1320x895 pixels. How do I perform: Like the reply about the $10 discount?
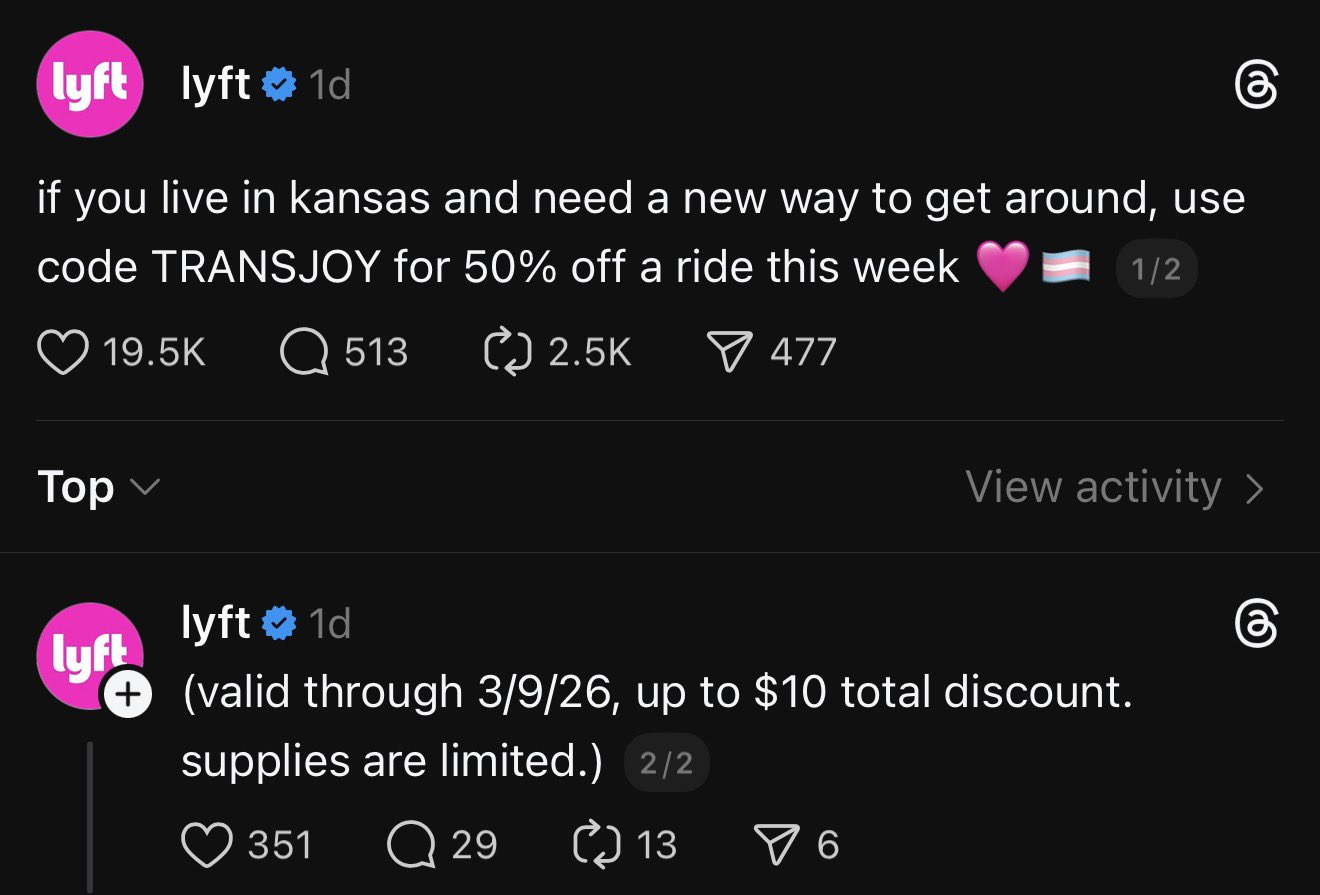click(x=212, y=843)
